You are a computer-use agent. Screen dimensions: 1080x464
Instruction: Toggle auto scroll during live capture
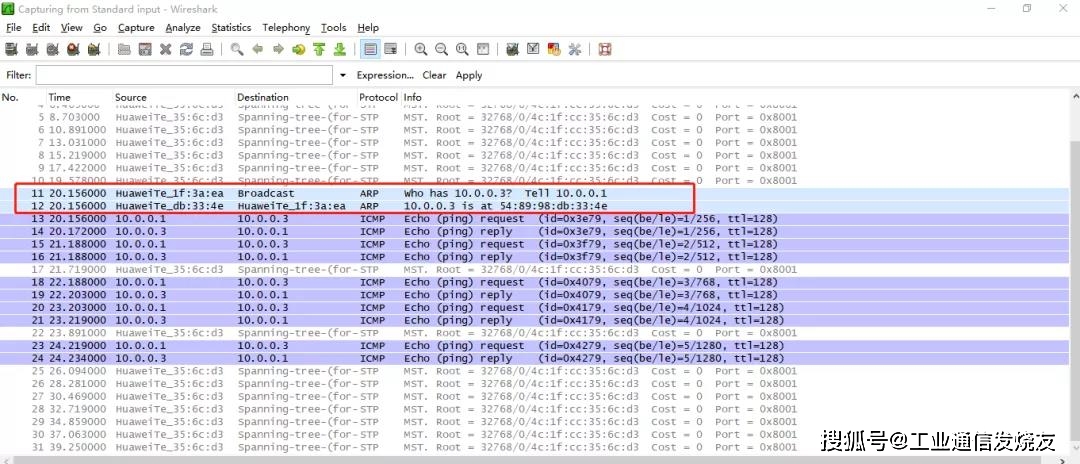[391, 50]
